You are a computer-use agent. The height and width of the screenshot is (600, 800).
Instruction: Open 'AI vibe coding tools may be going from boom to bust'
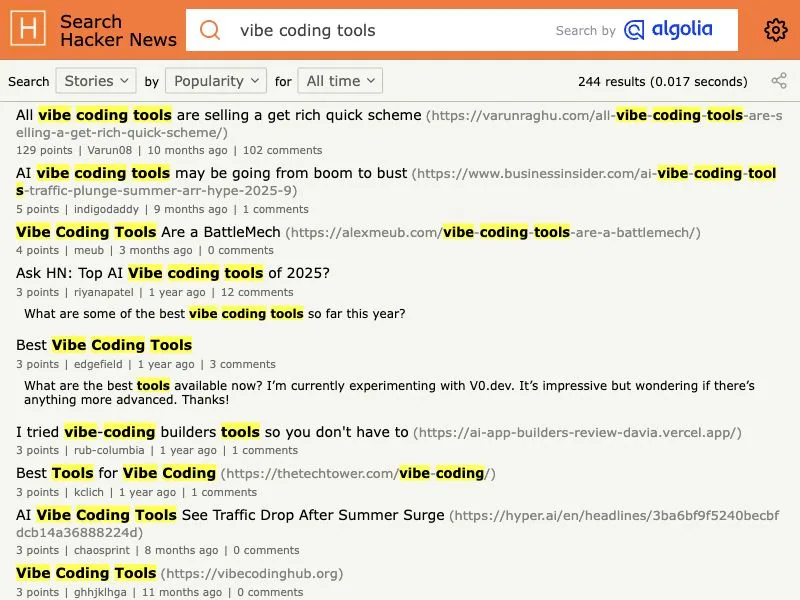pos(211,173)
